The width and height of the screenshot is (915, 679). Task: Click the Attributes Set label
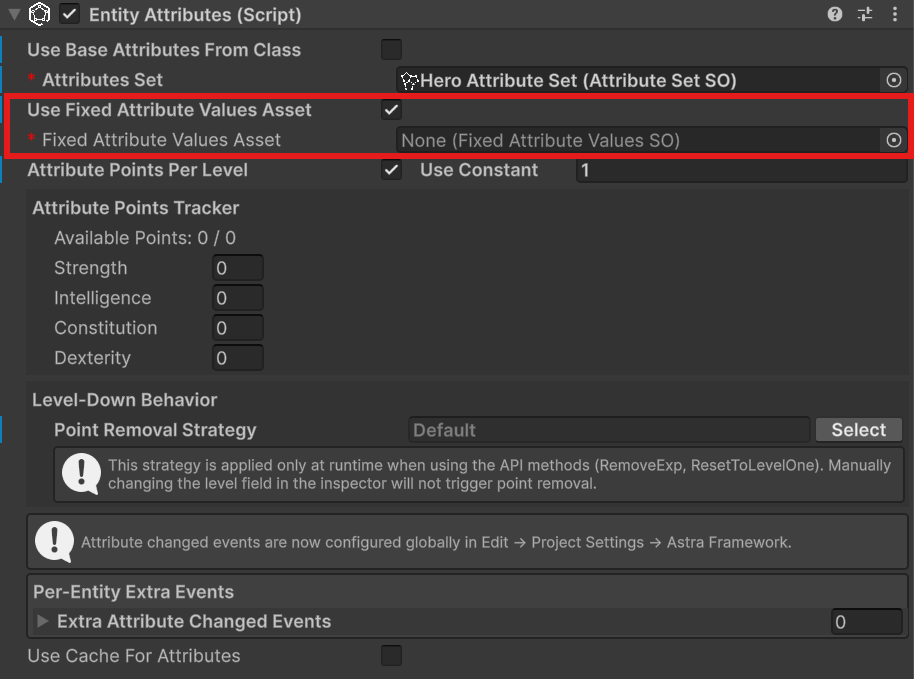(x=103, y=80)
